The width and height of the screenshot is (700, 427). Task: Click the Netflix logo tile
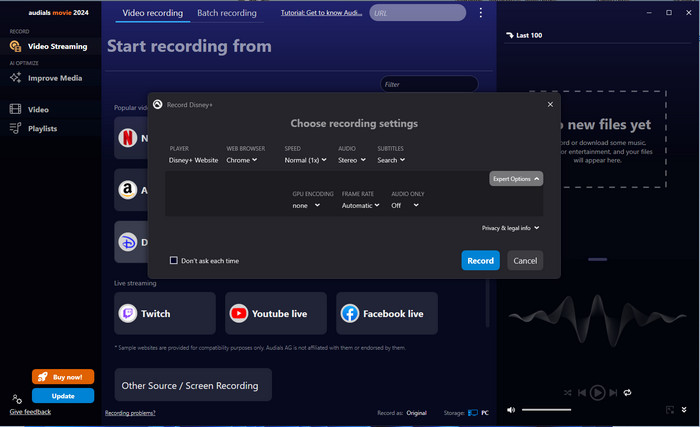128,138
